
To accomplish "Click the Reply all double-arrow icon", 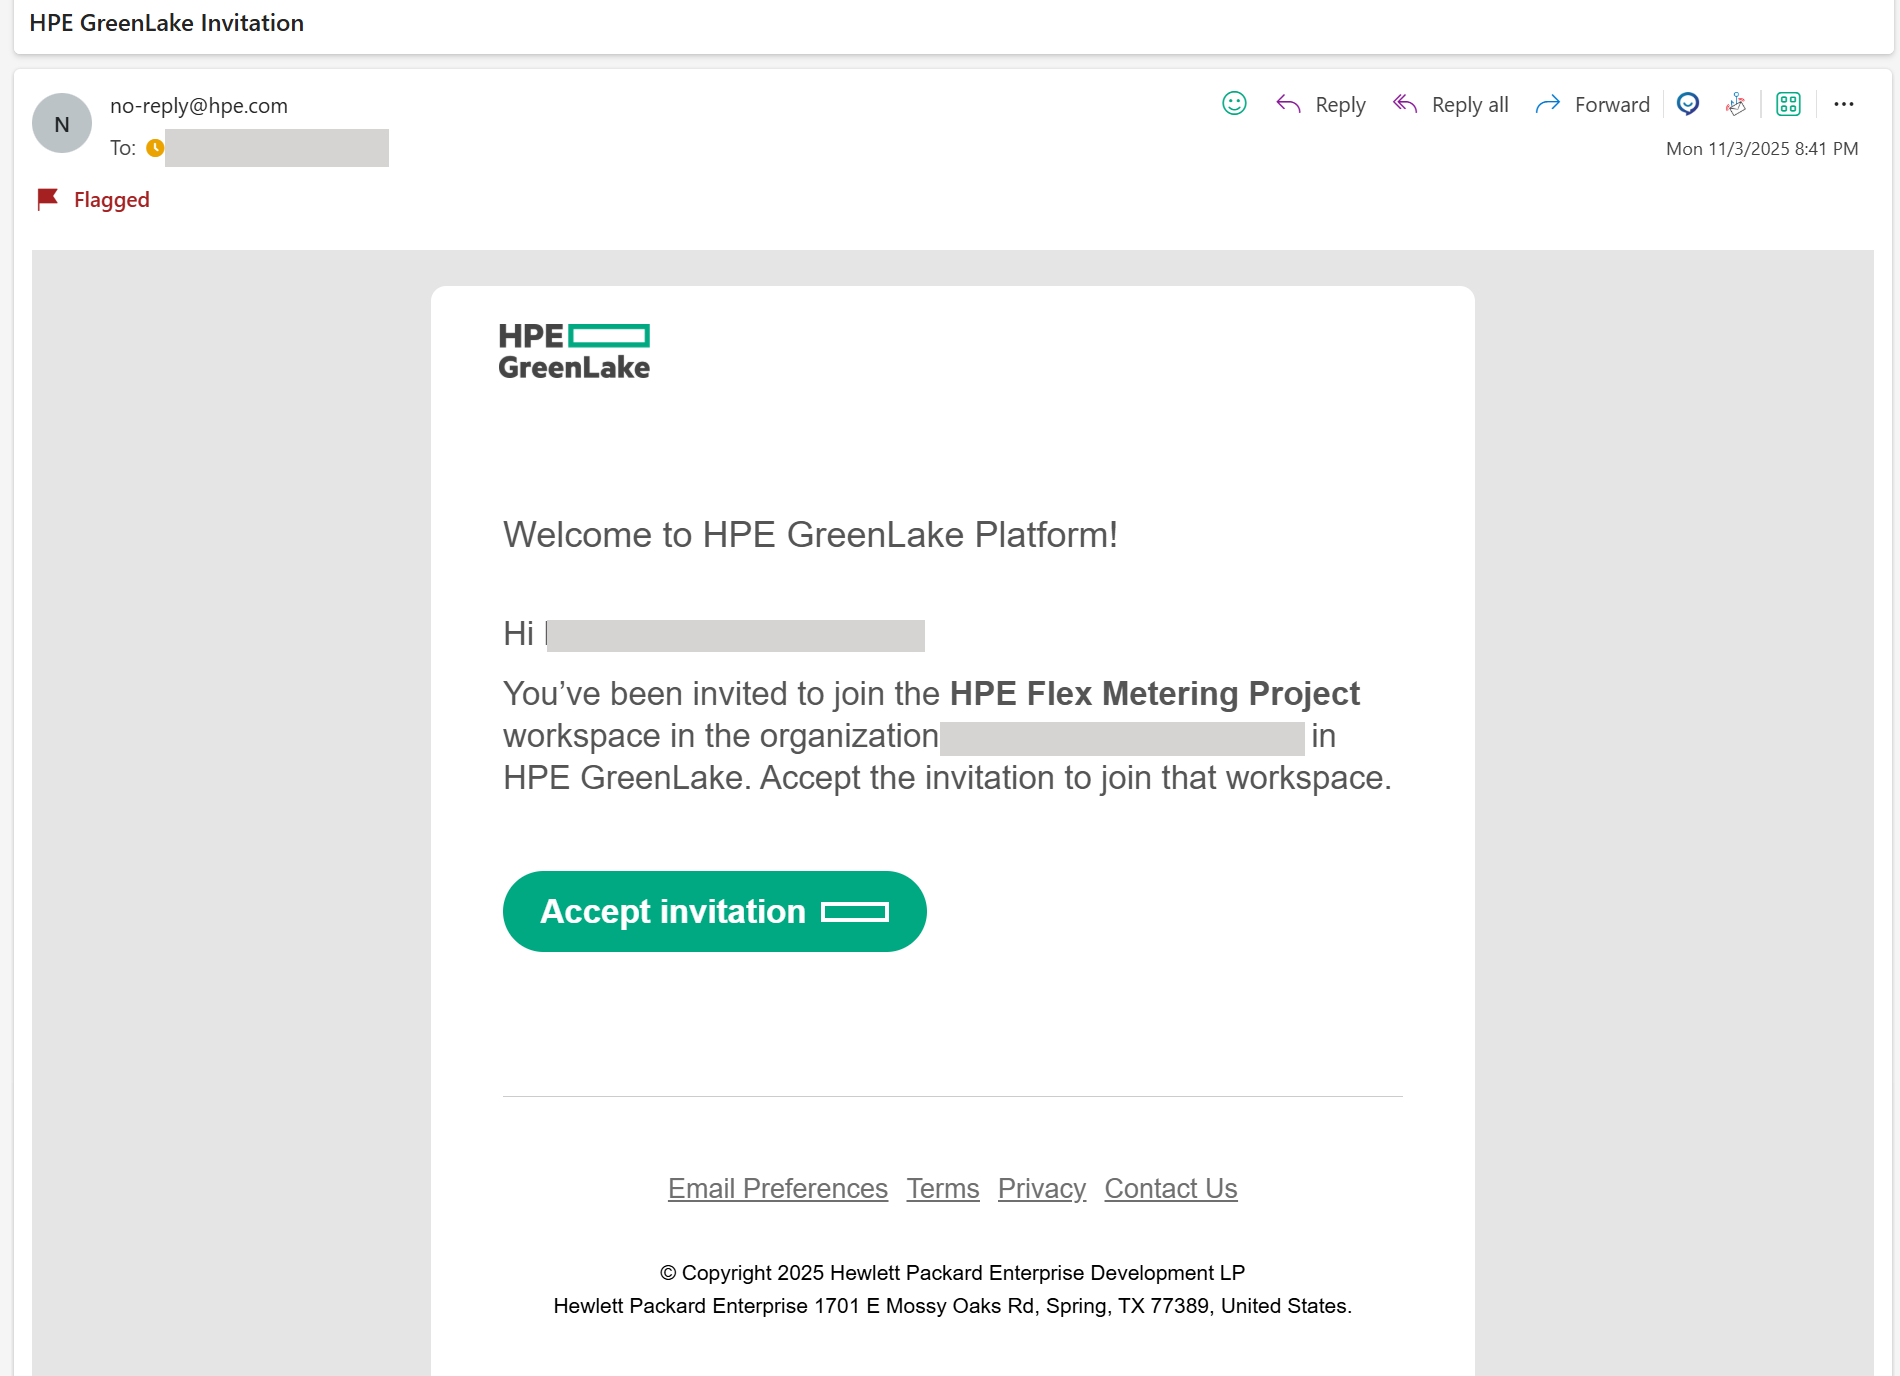I will [x=1405, y=104].
